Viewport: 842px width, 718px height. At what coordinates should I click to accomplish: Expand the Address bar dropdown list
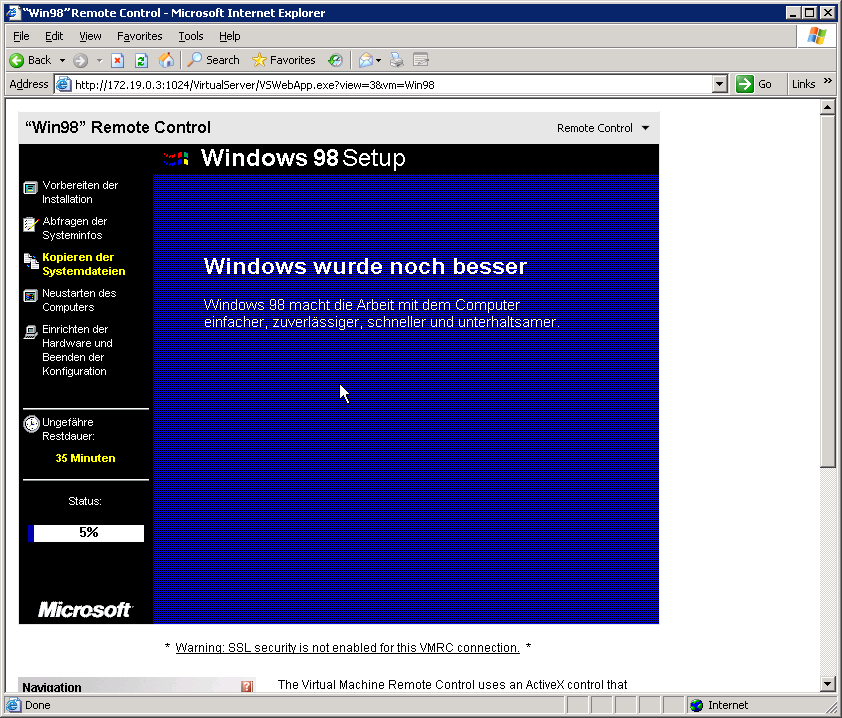tap(720, 85)
